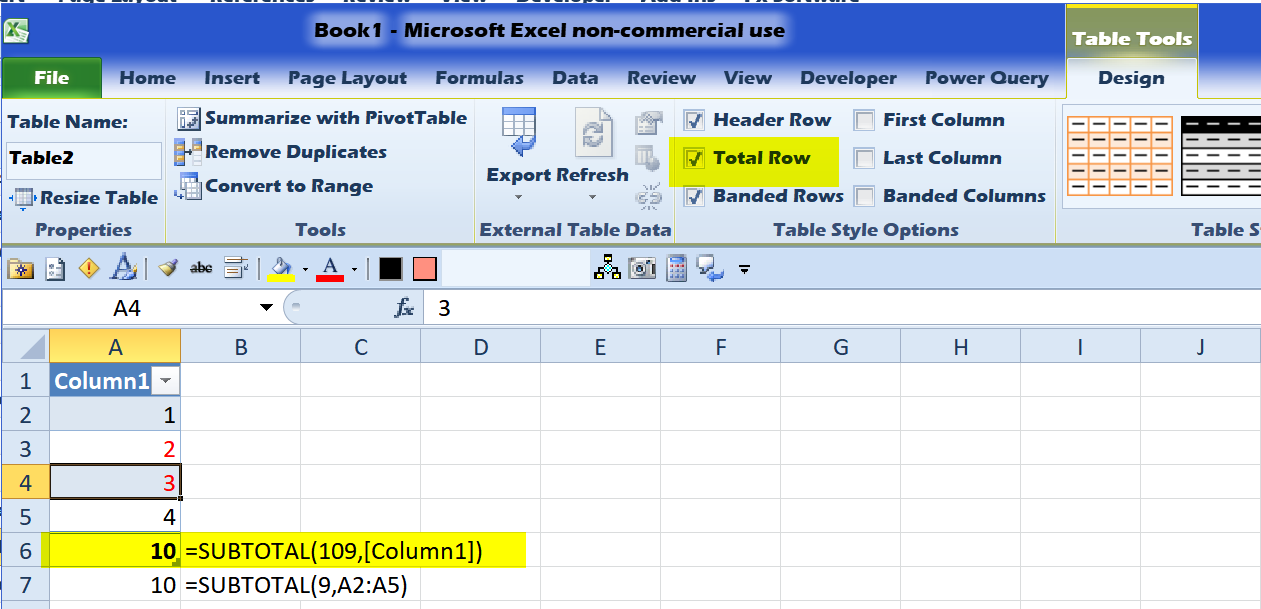Open the Column1 filter dropdown
The height and width of the screenshot is (609, 1261).
click(166, 381)
